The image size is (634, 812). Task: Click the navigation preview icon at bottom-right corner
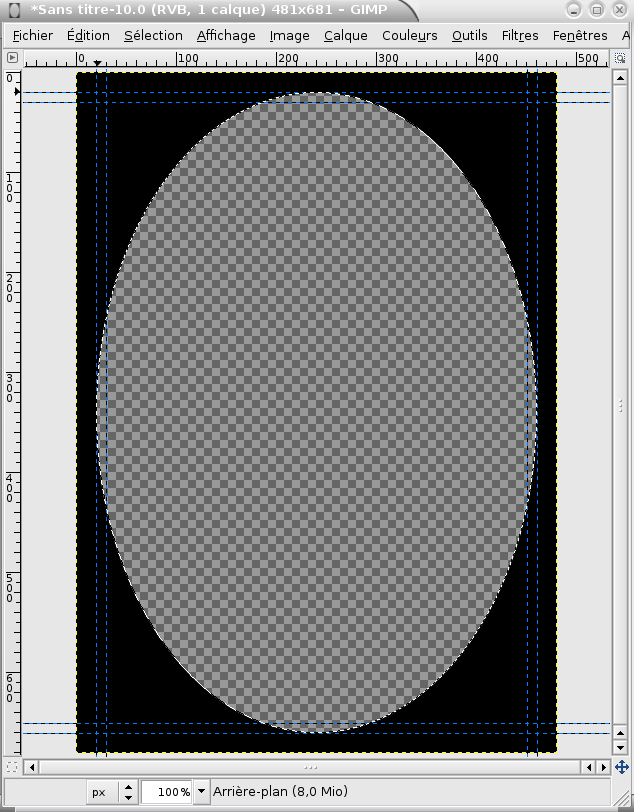coord(621,767)
